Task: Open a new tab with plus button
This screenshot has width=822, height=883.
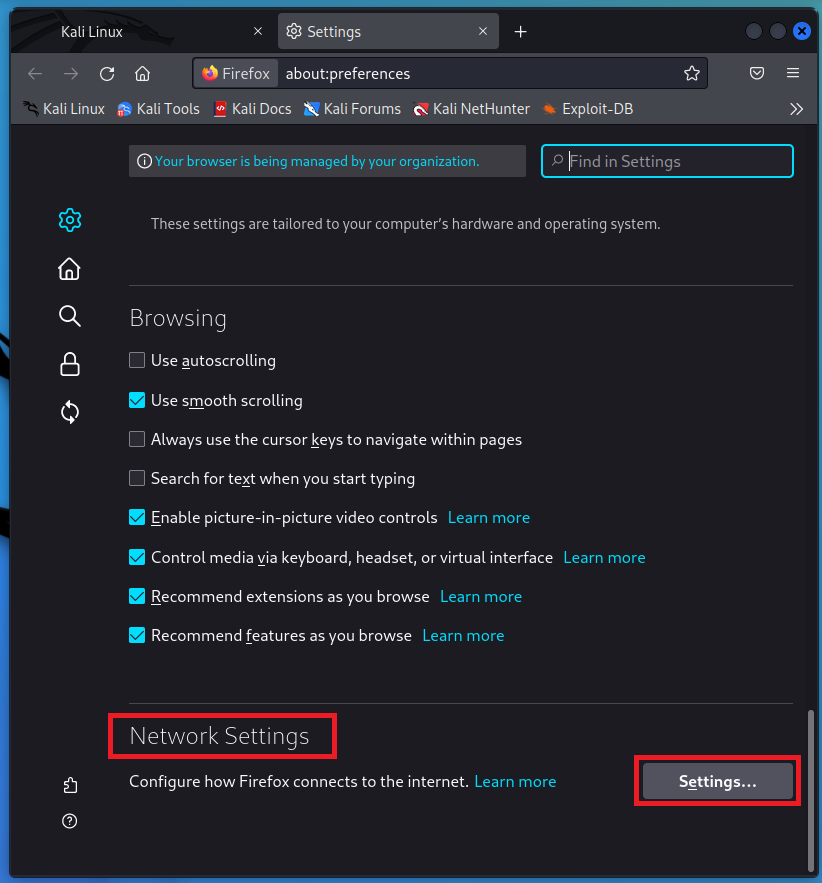Action: tap(521, 32)
